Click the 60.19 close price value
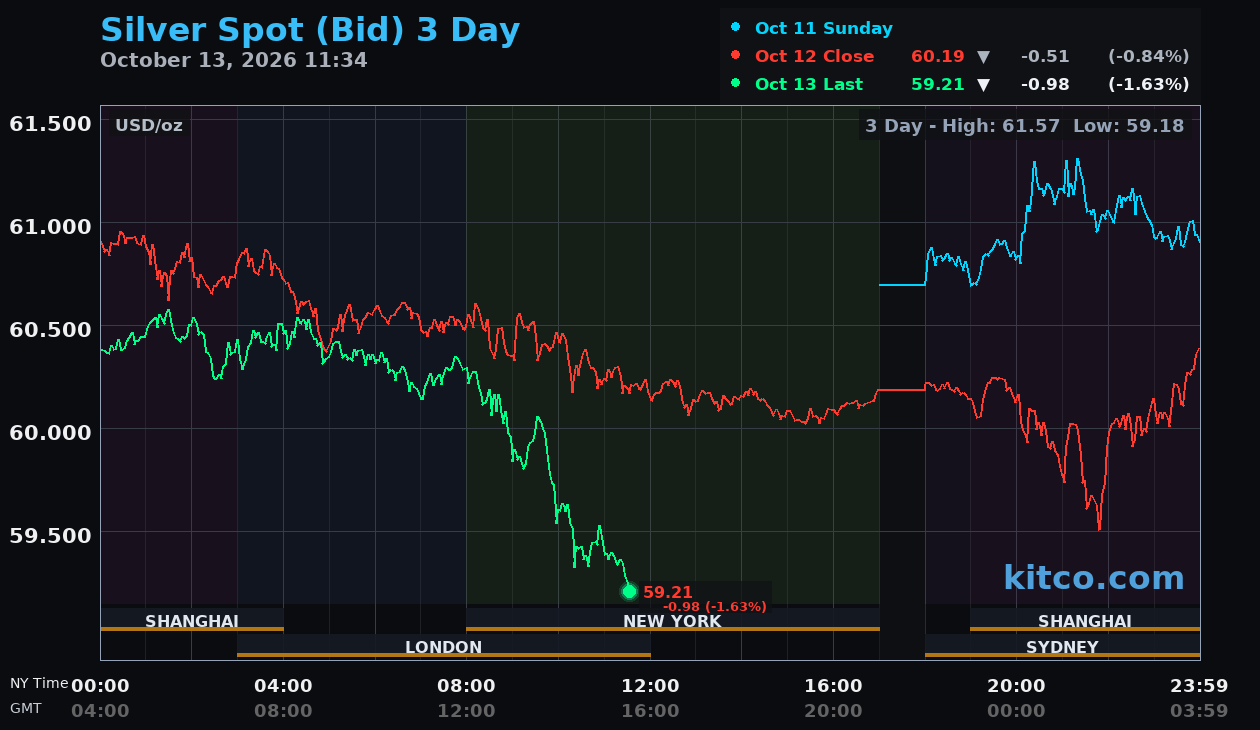 [x=938, y=56]
